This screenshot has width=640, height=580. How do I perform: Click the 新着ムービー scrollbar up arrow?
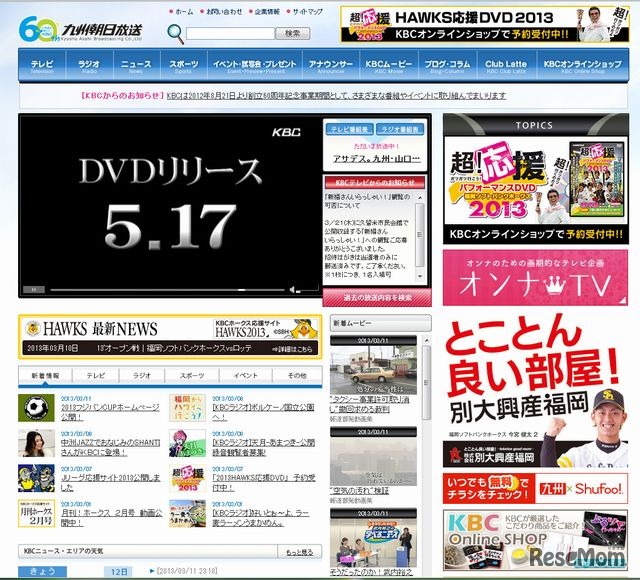click(x=427, y=340)
